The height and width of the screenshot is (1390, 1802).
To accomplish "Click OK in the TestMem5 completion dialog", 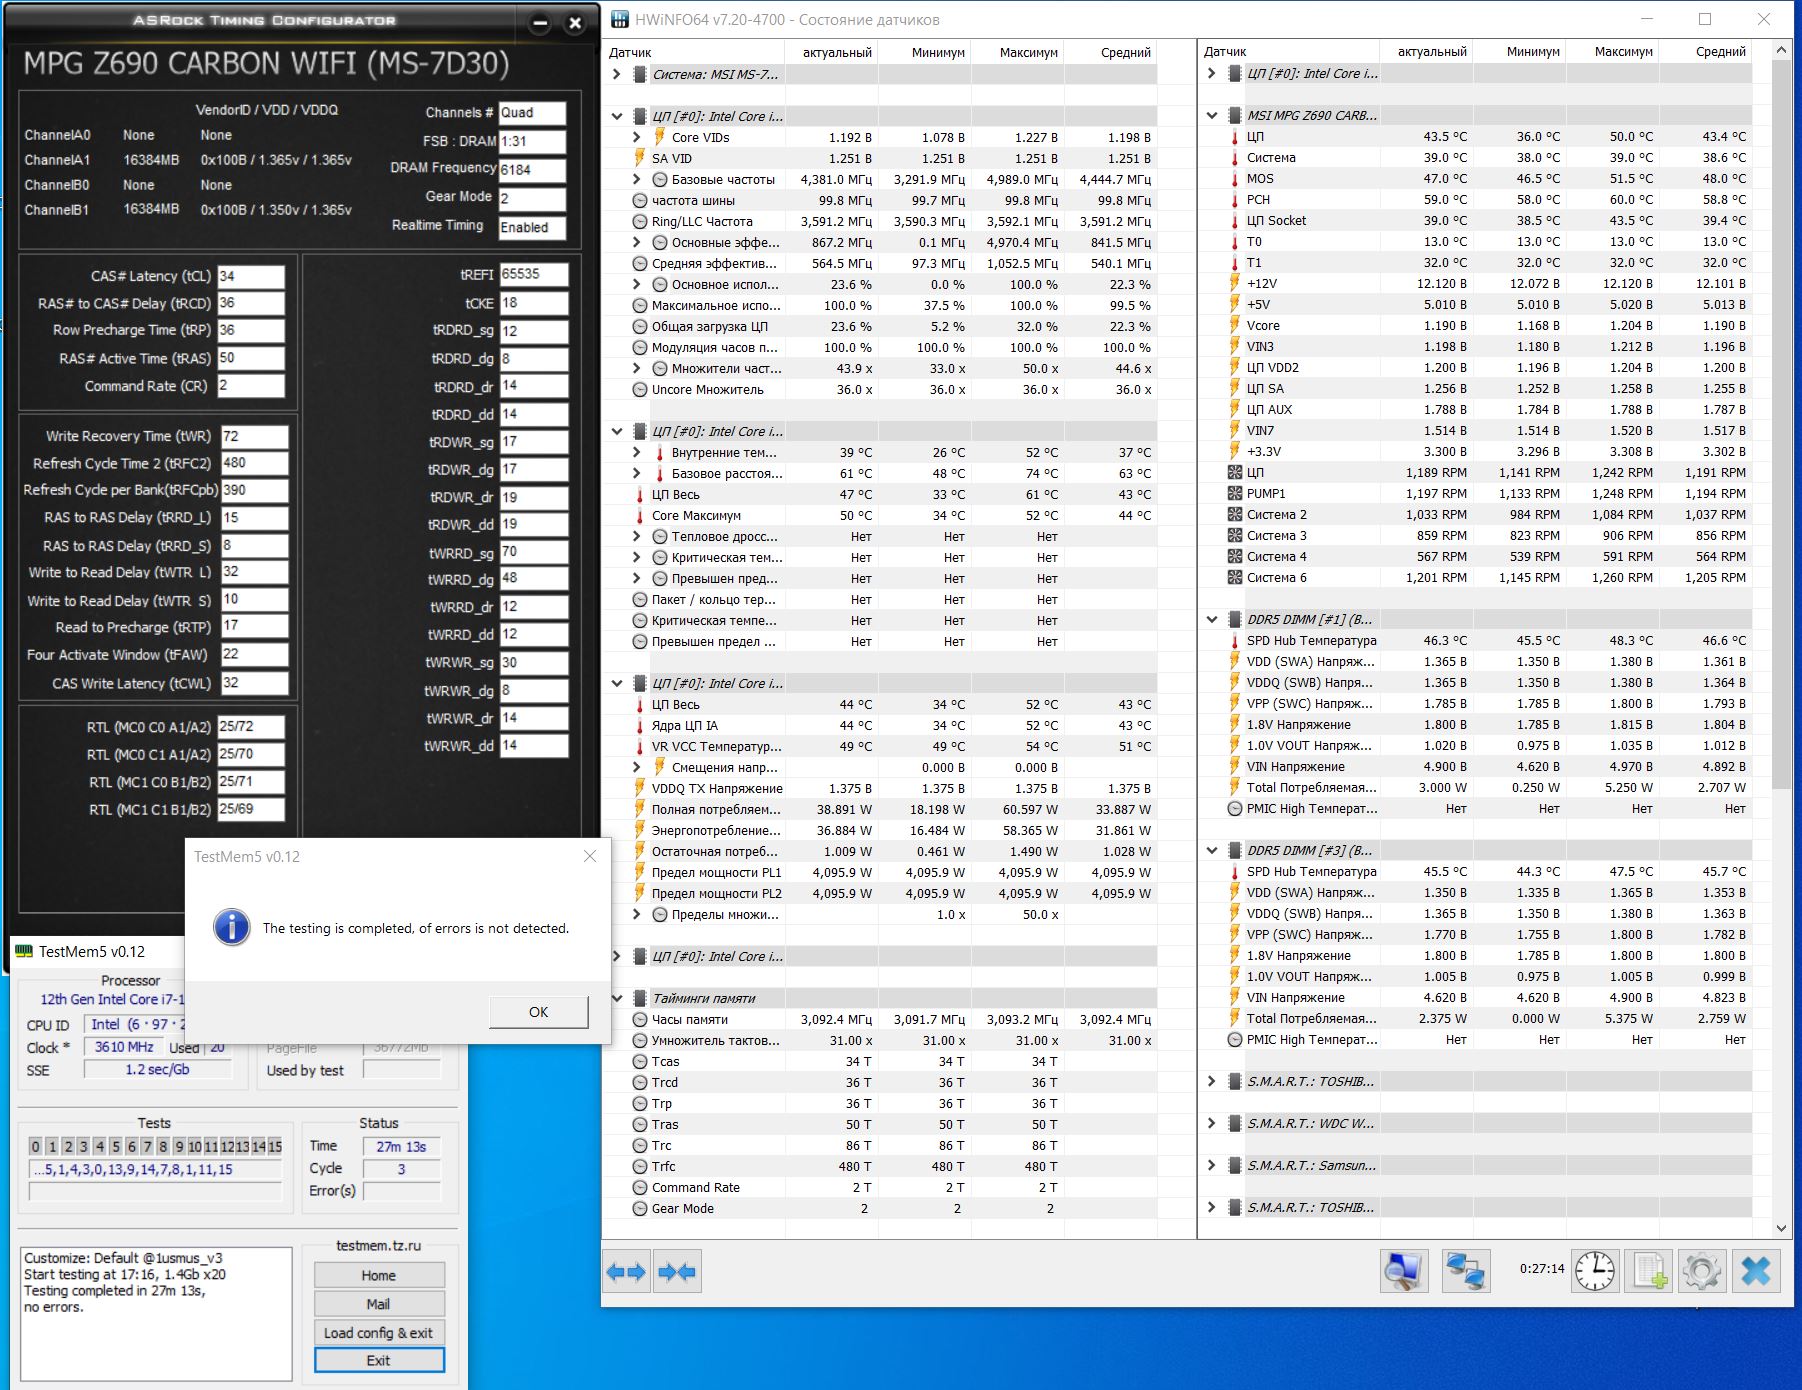I will (538, 1012).
